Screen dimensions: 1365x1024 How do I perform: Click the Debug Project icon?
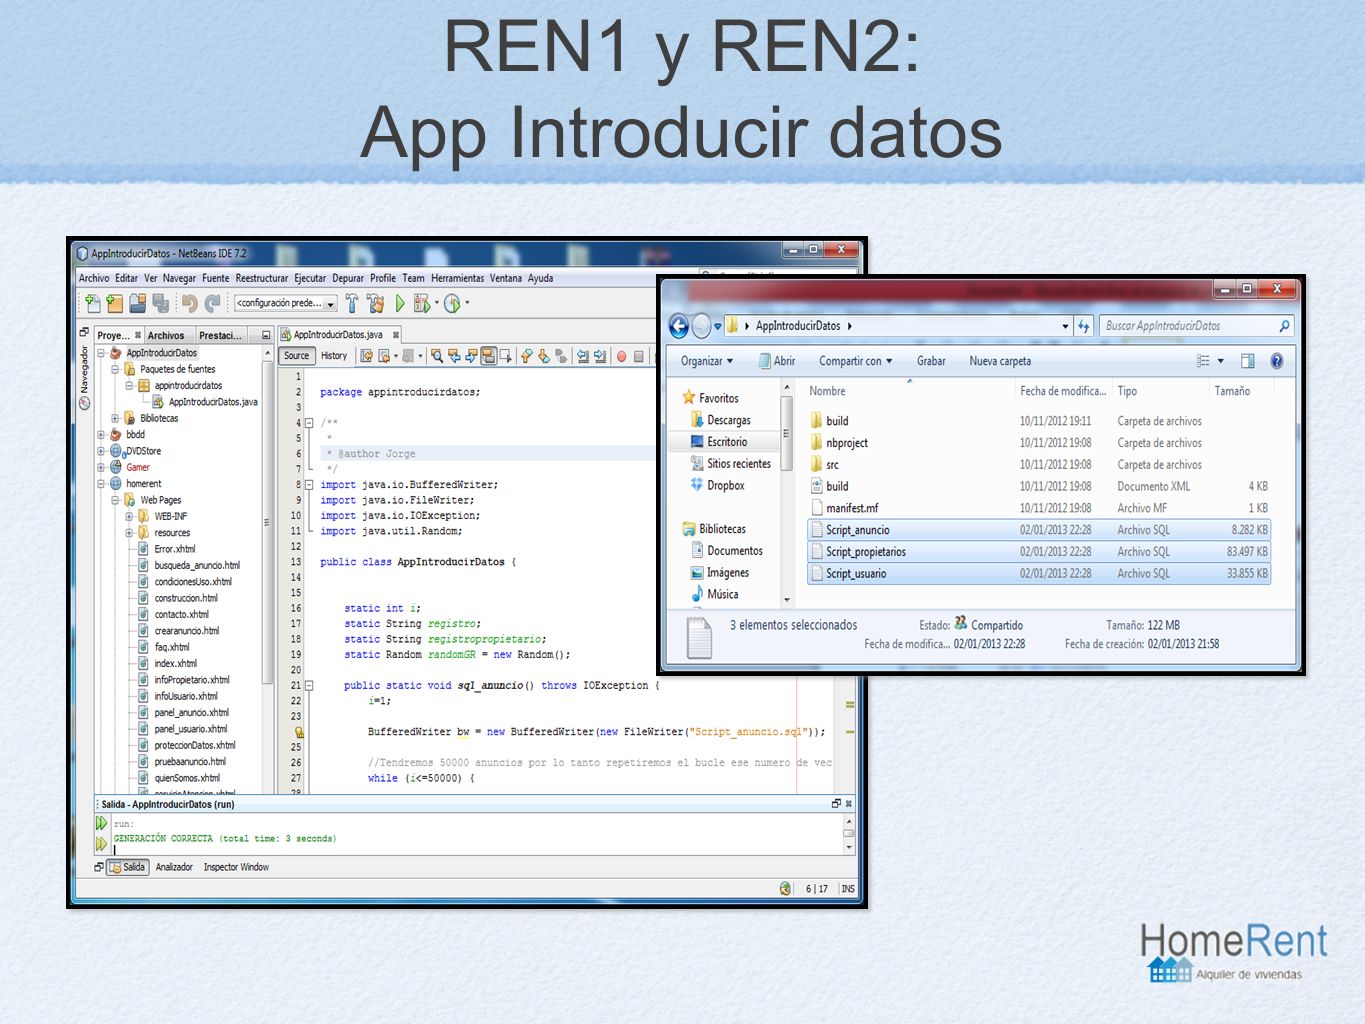[422, 303]
